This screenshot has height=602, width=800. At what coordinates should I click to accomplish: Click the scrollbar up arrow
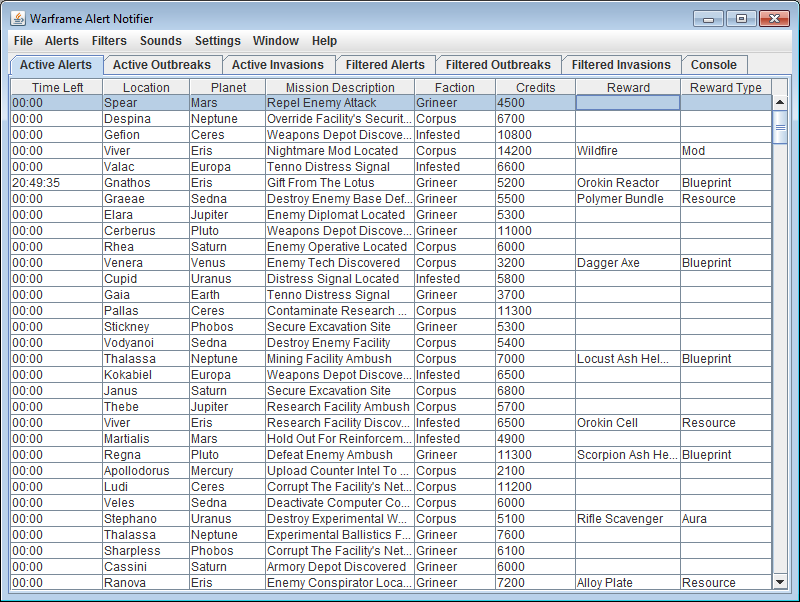780,102
